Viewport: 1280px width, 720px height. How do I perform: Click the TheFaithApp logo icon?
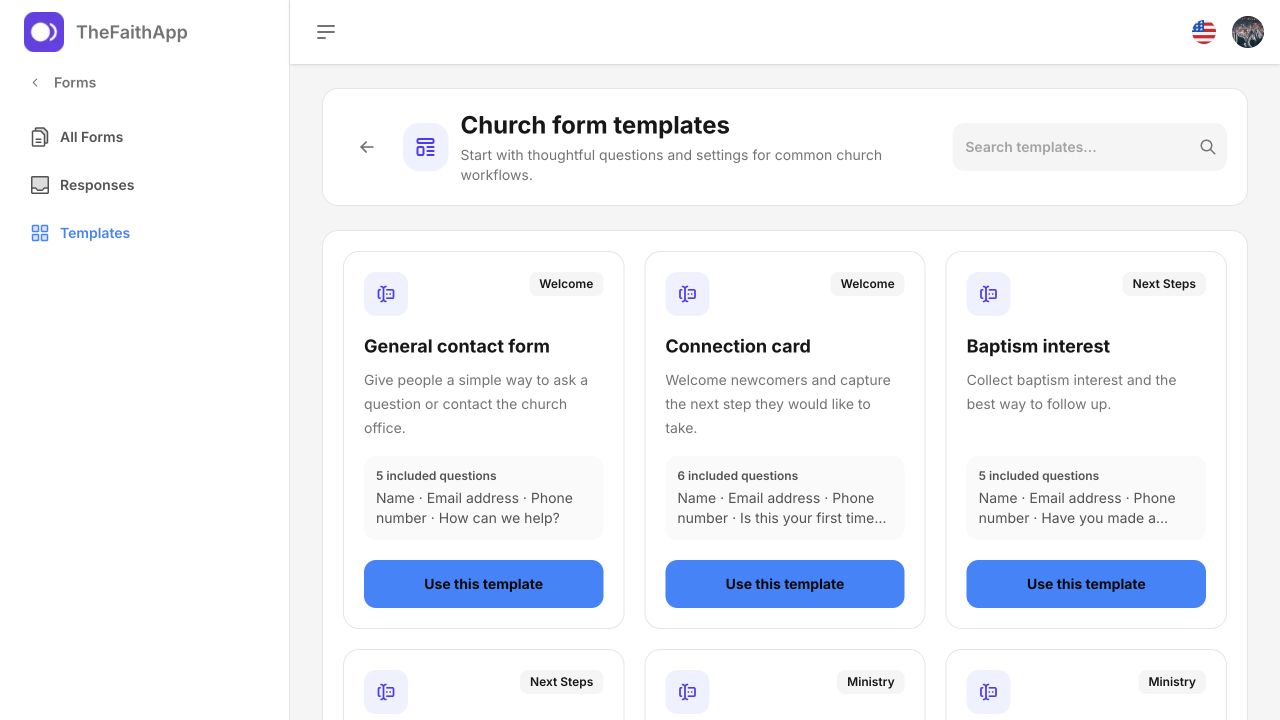(44, 32)
